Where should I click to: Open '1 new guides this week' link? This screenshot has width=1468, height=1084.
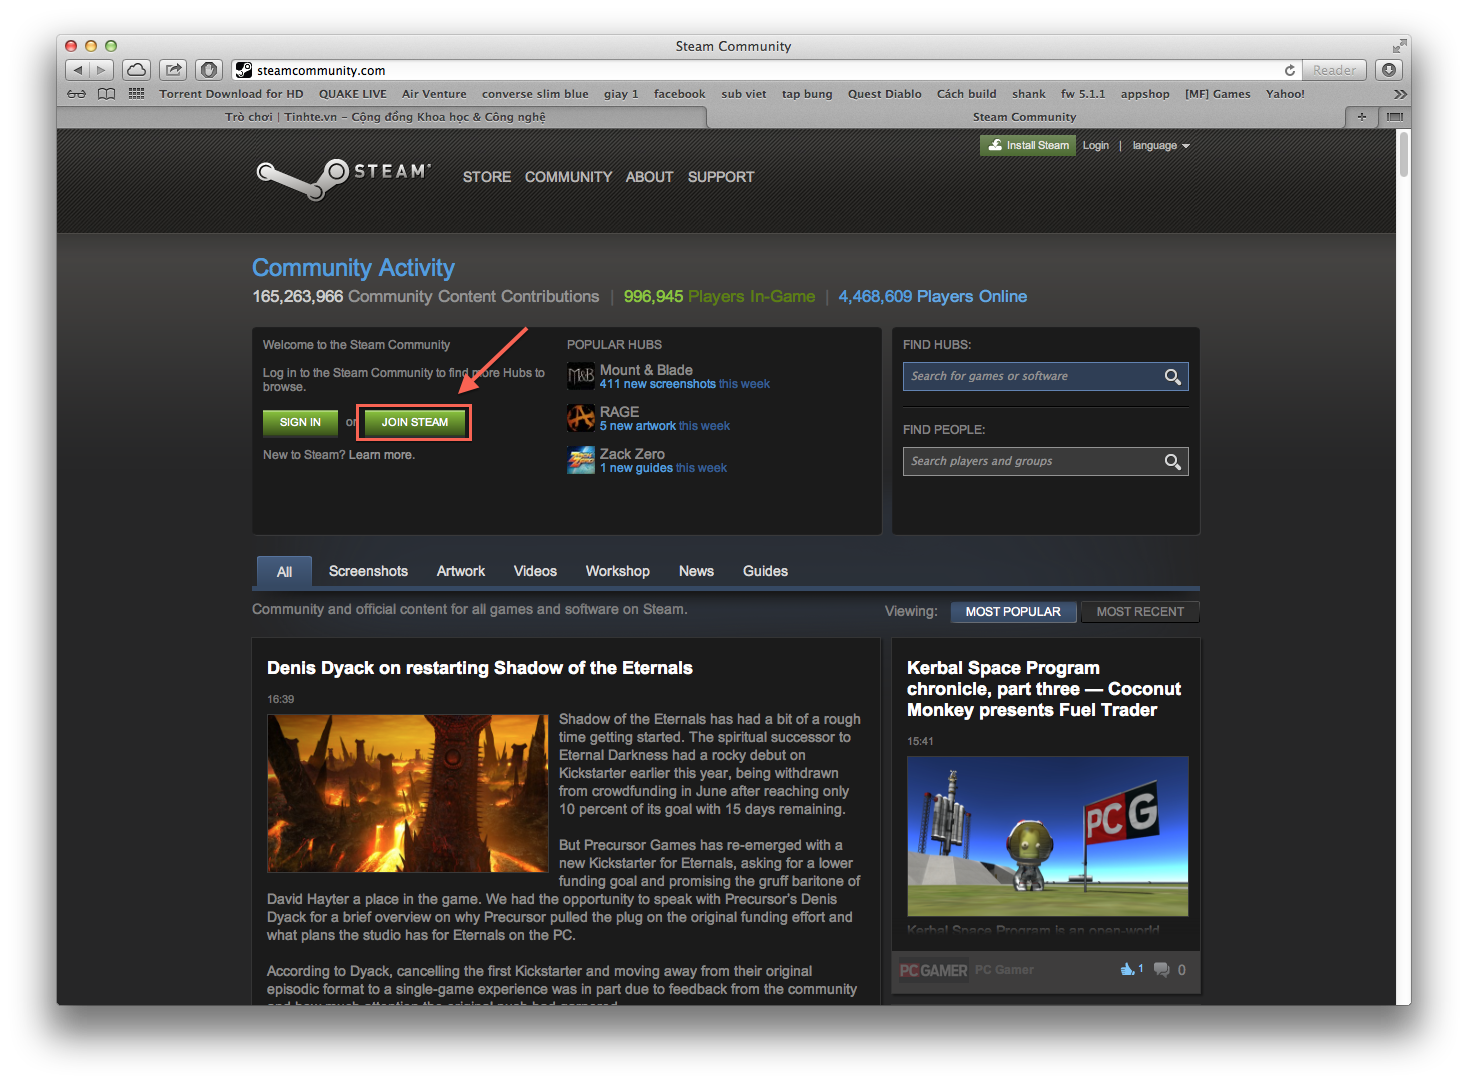point(663,468)
